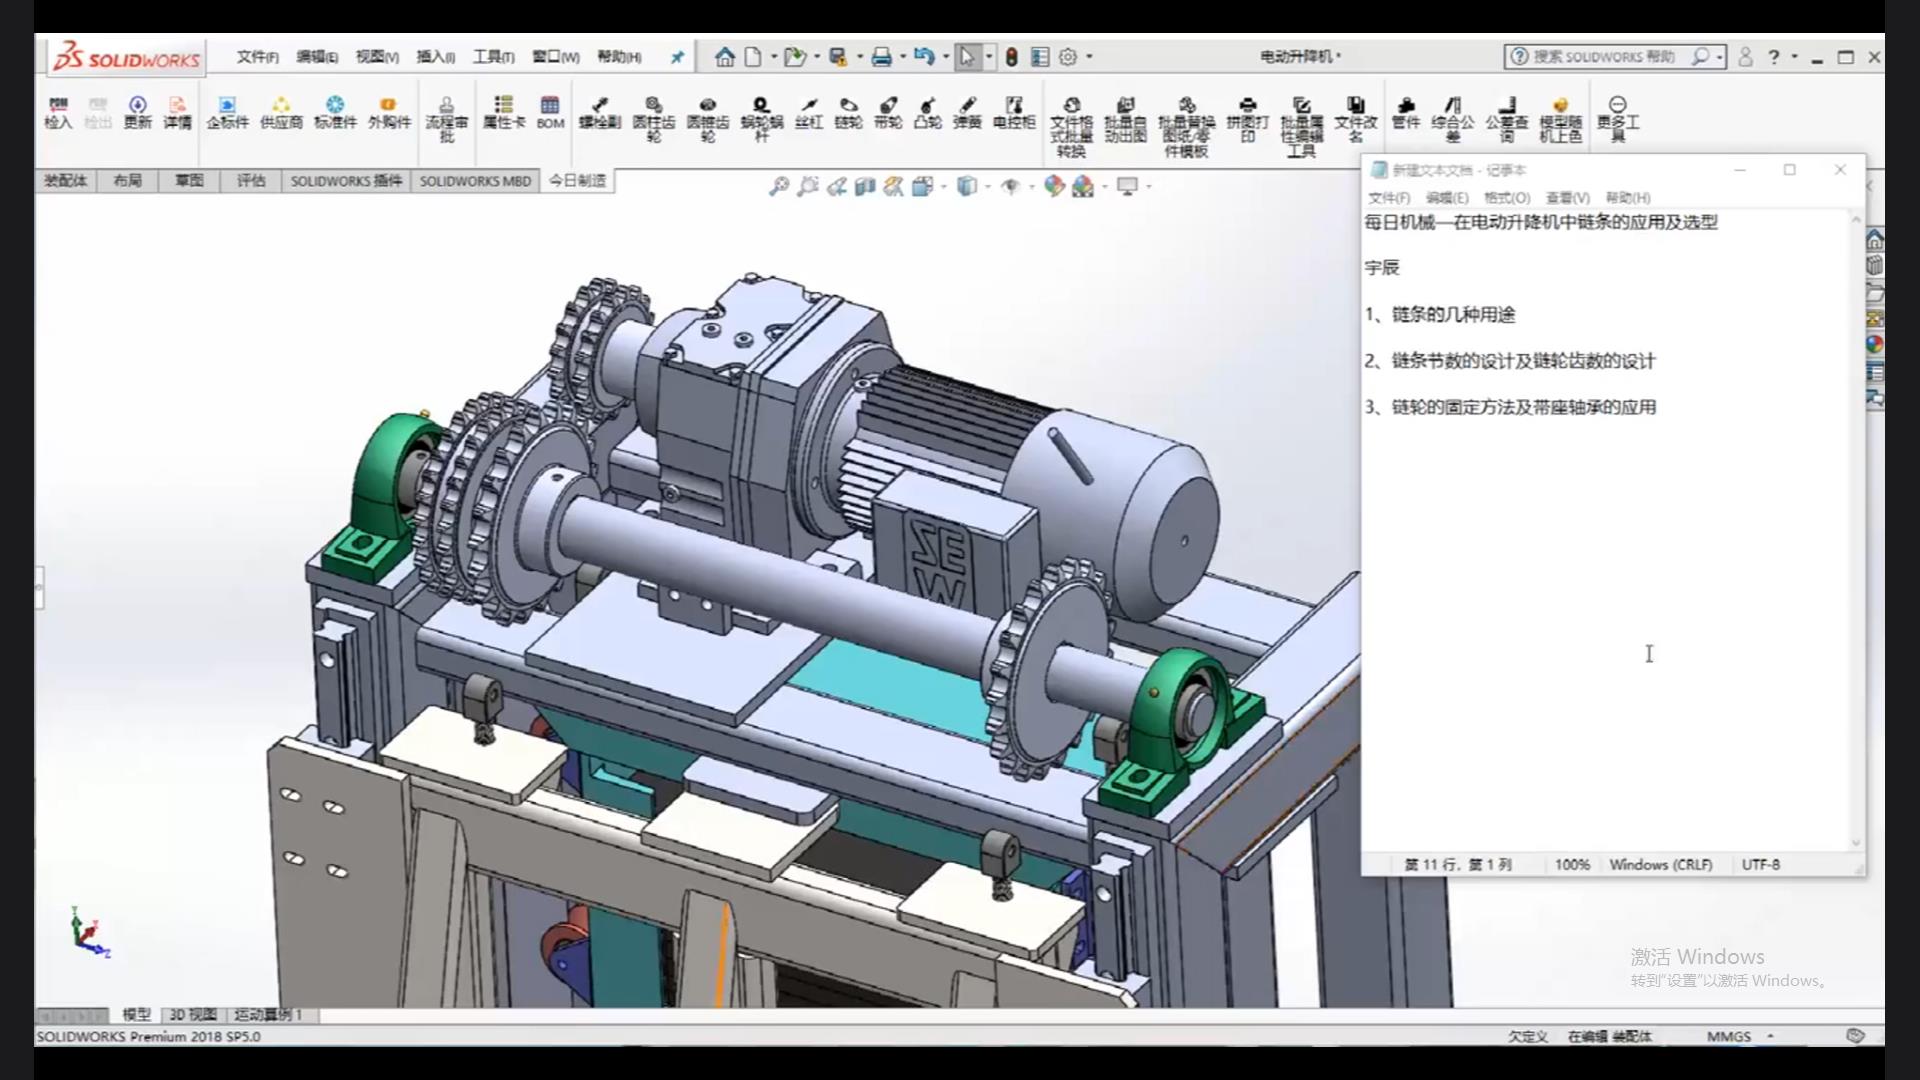The height and width of the screenshot is (1080, 1920).
Task: Expand the Options gear dropdown arrow
Action: (1089, 57)
